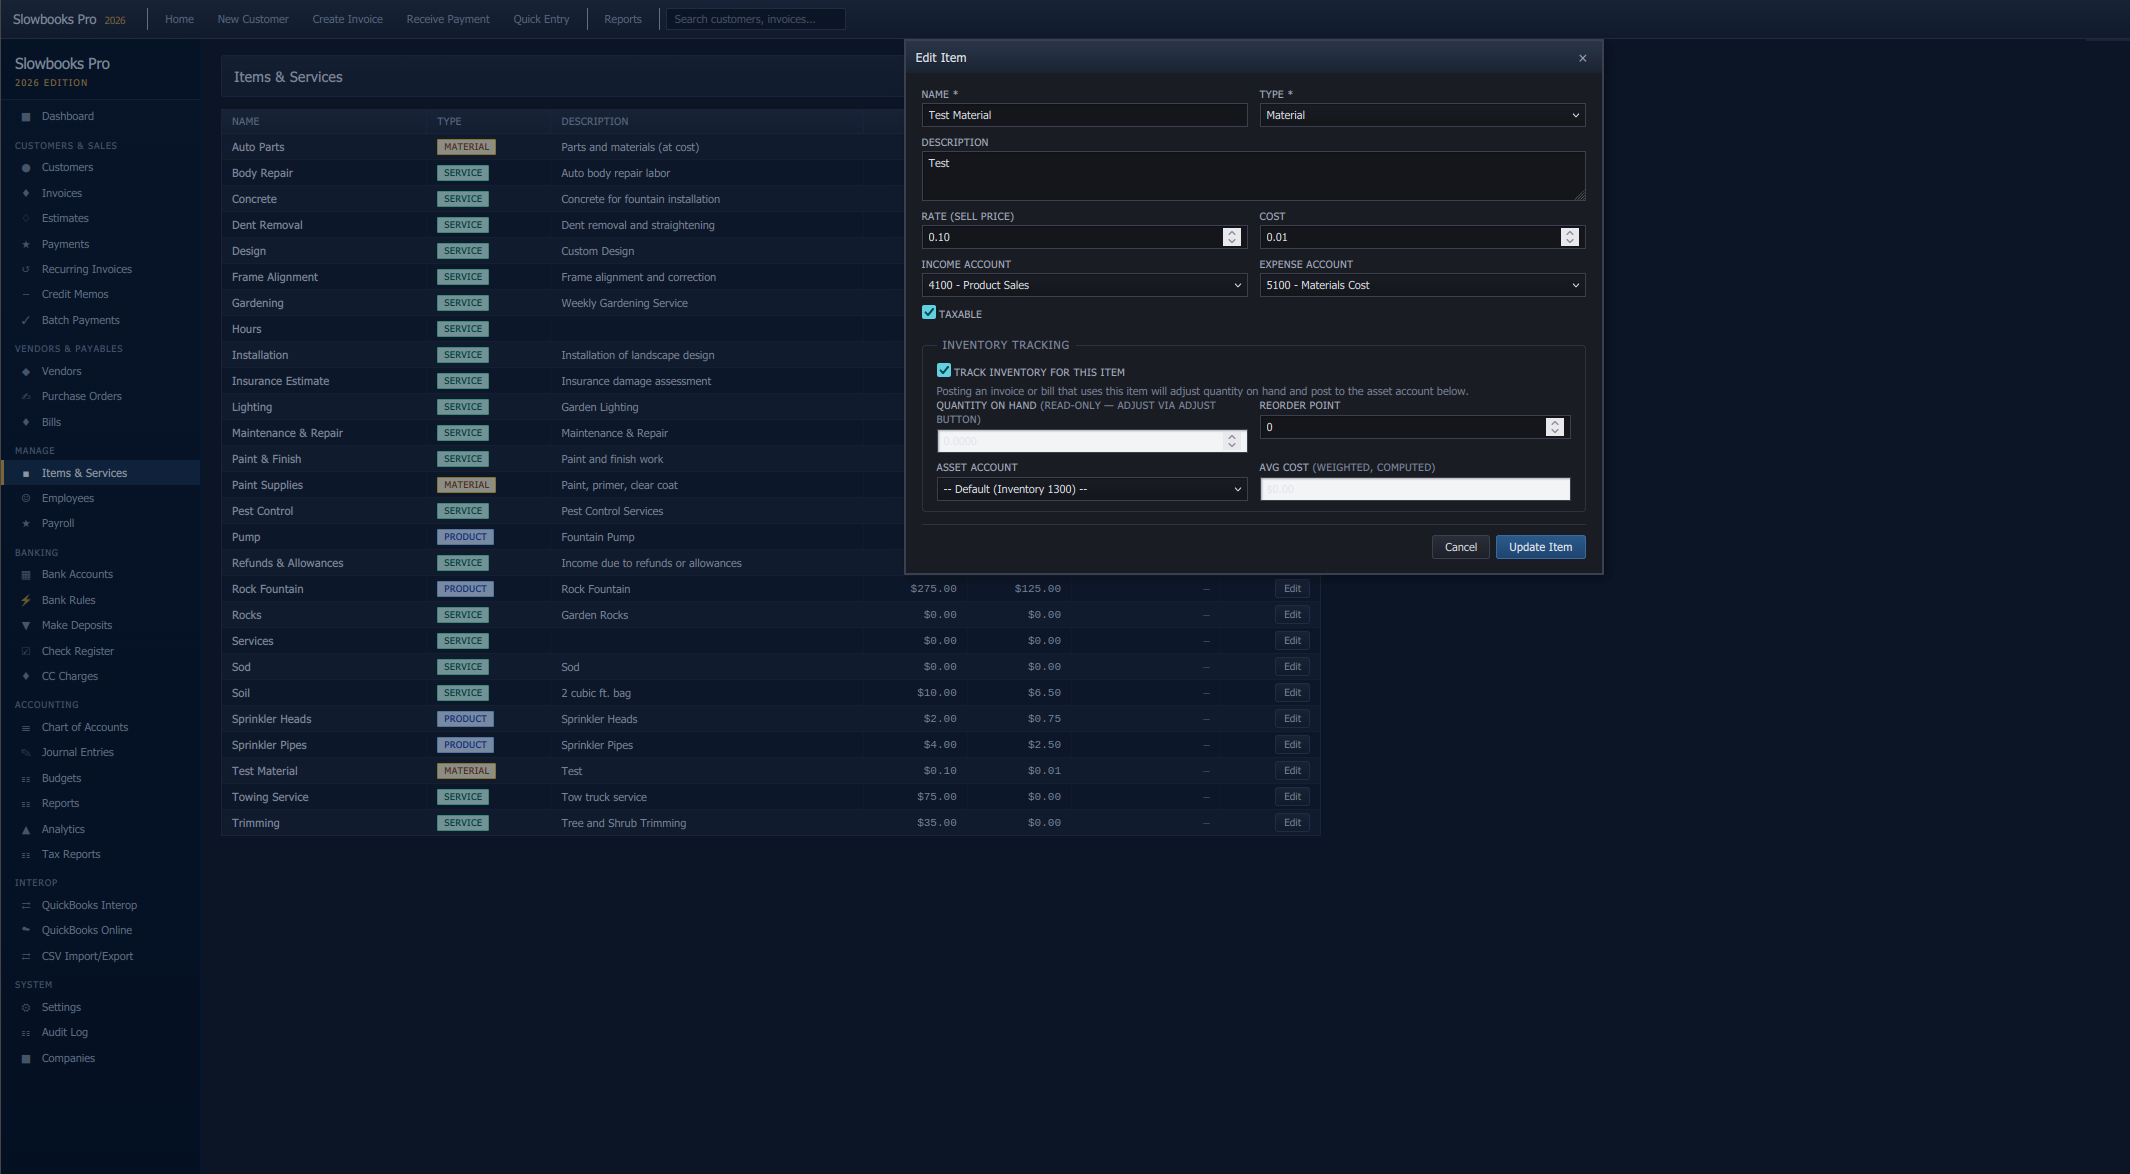Viewport: 2130px width, 1174px height.
Task: Open the Type dropdown showing Material
Action: (x=1422, y=116)
